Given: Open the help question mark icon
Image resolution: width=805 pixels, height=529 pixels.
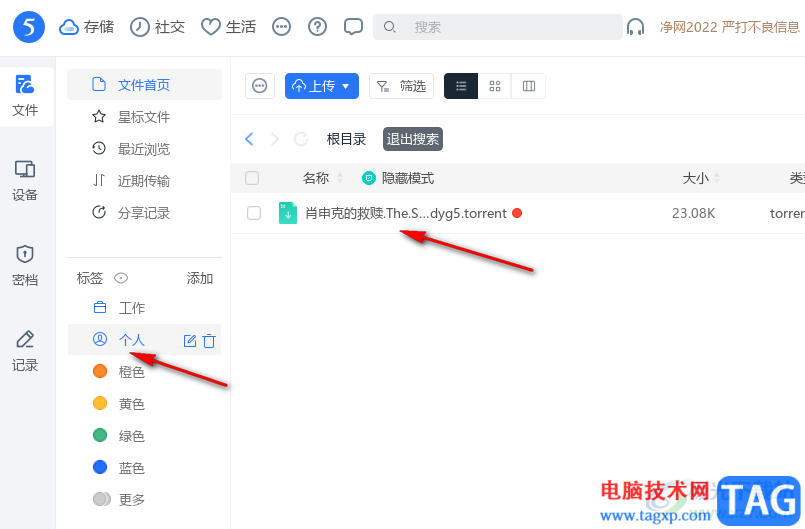Looking at the screenshot, I should (x=317, y=27).
